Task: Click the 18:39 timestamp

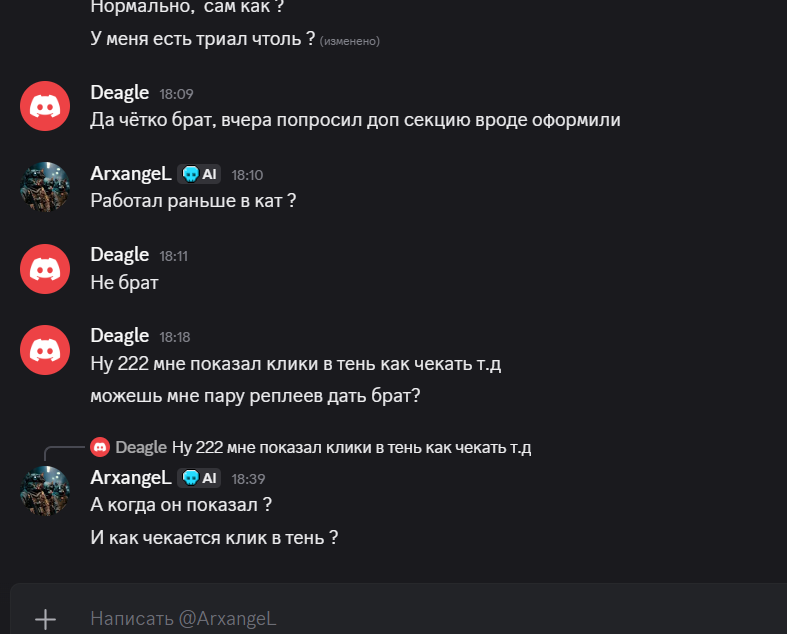Action: pyautogui.click(x=248, y=479)
